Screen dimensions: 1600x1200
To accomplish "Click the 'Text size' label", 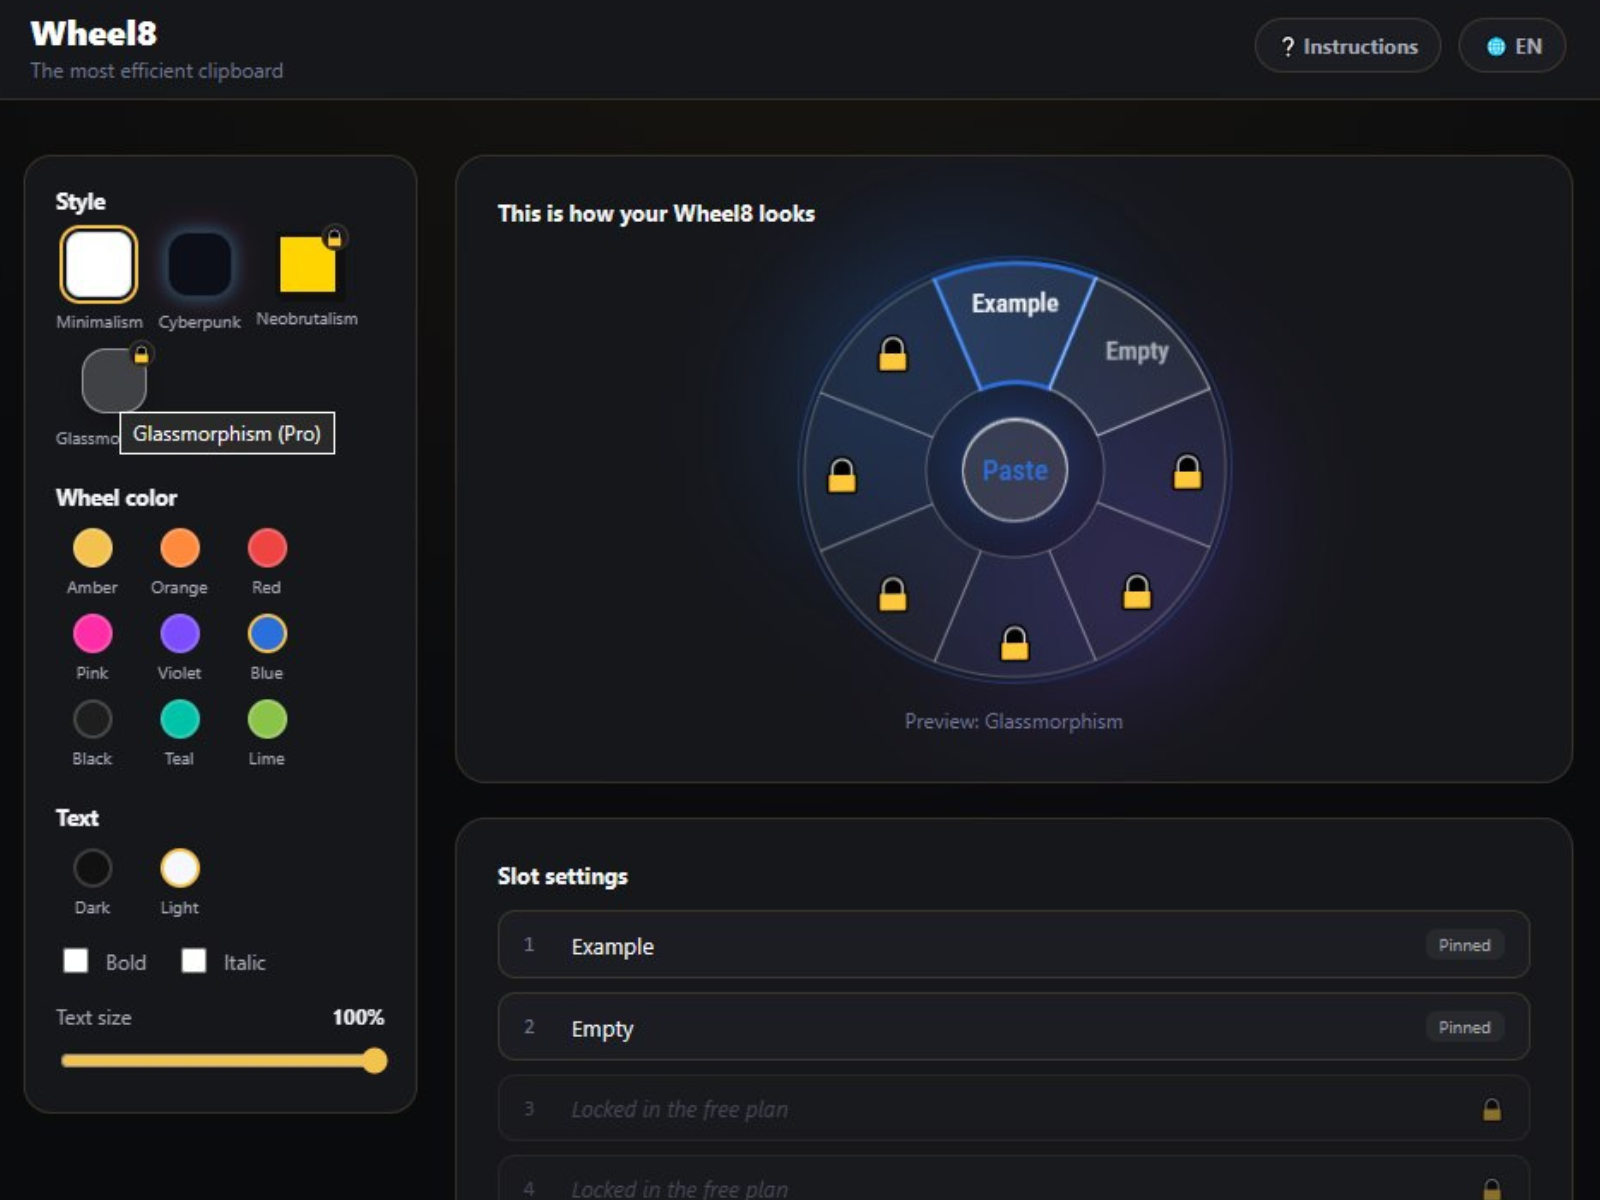I will 93,1017.
